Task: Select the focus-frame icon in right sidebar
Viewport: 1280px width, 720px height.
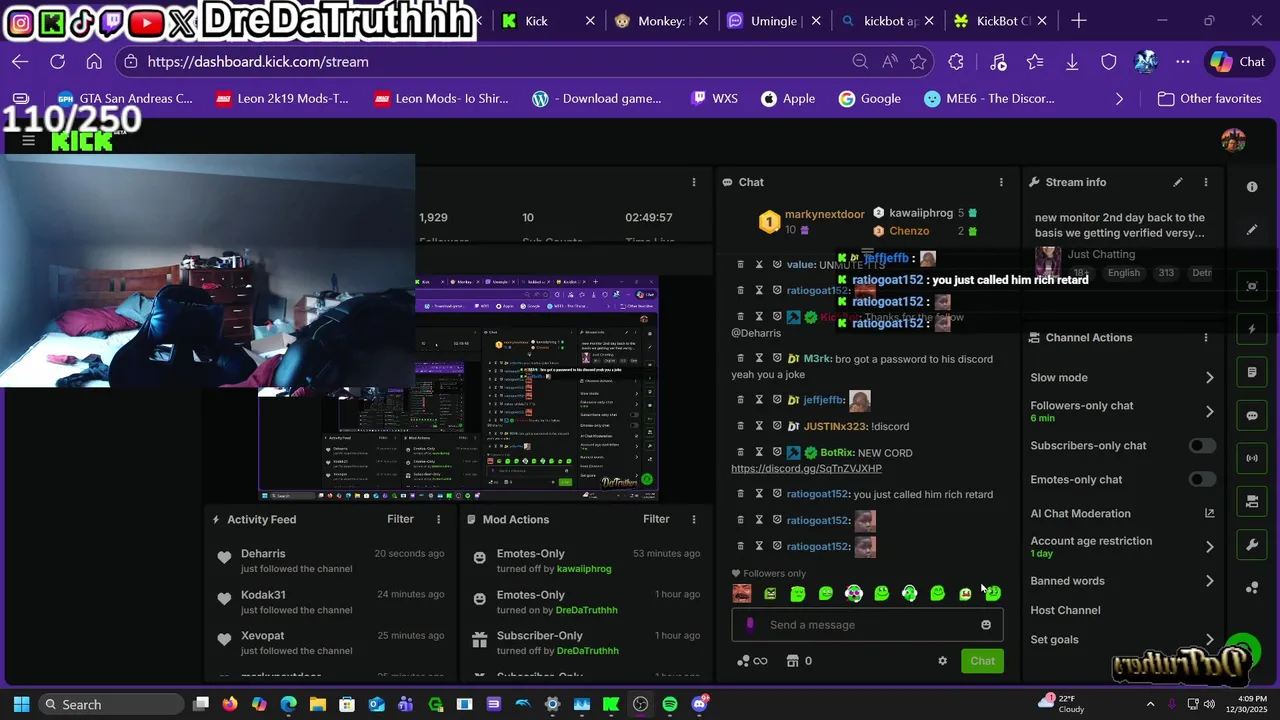Action: 1252,286
